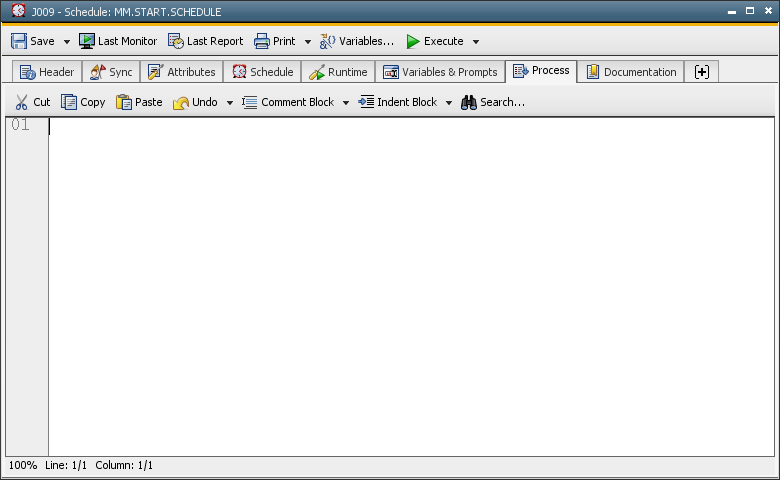780x480 pixels.
Task: Click the Variables… button label
Action: tap(367, 41)
